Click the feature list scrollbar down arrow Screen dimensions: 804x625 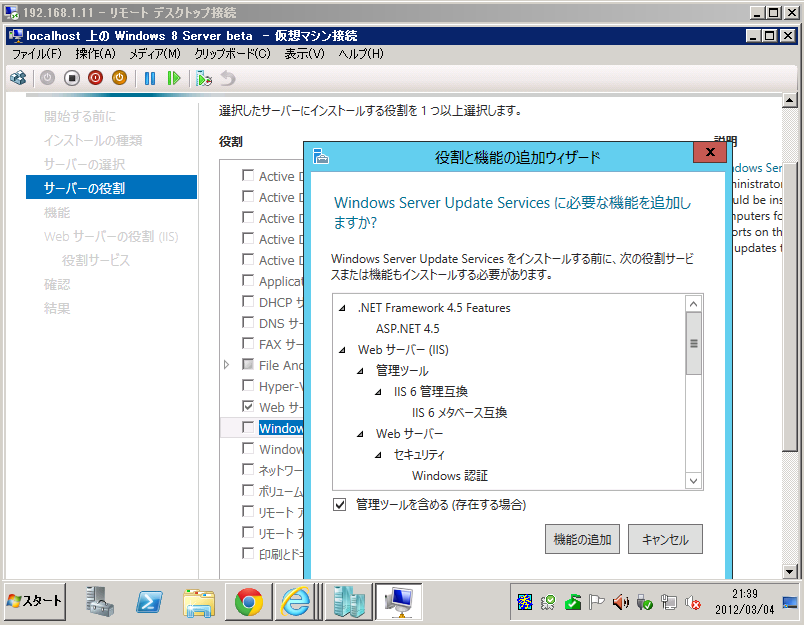(x=694, y=481)
